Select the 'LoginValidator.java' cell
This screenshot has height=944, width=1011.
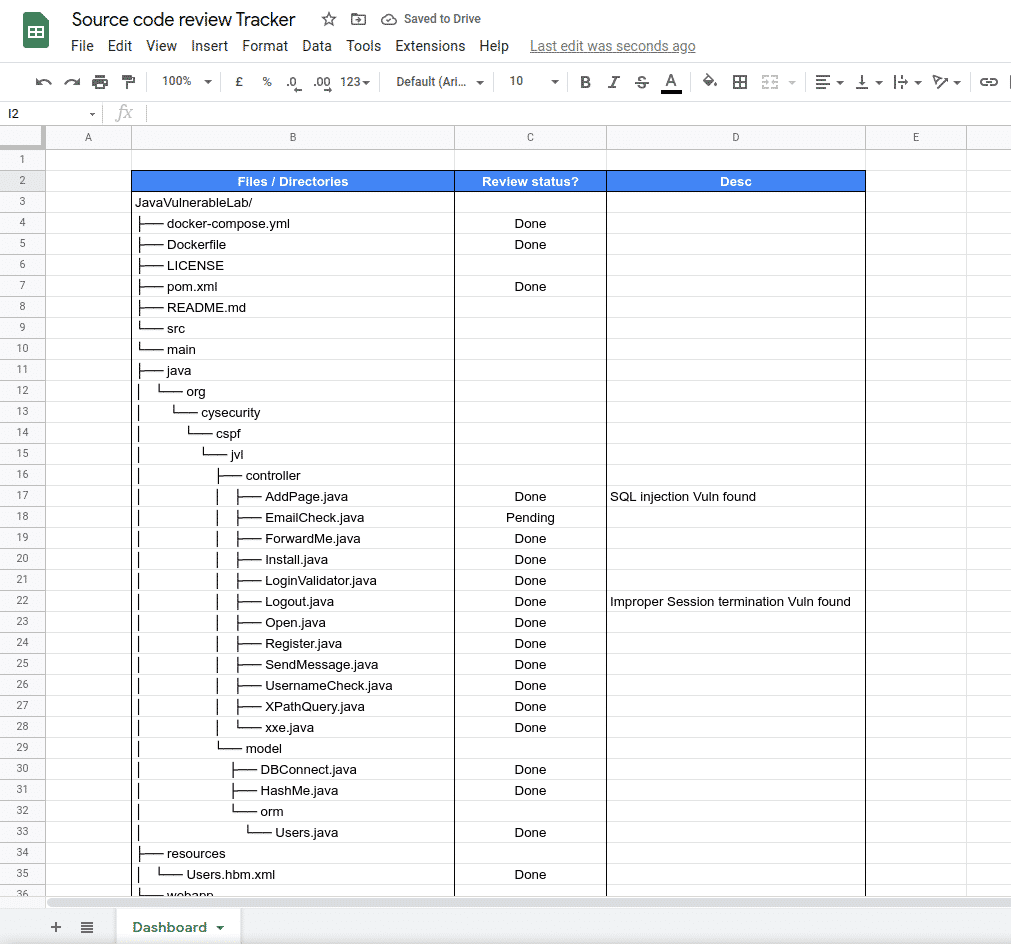tap(293, 580)
